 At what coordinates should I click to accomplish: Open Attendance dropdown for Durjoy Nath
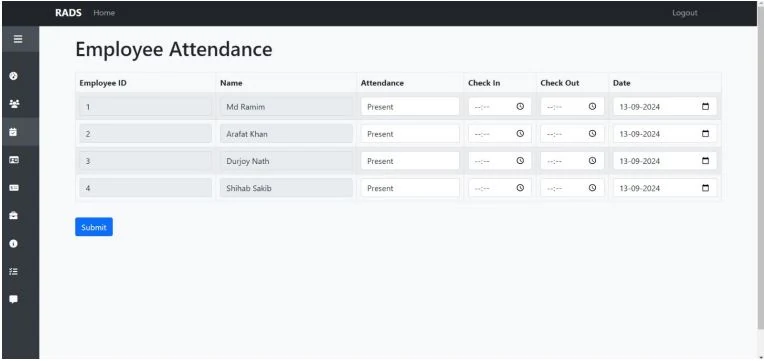[410, 161]
